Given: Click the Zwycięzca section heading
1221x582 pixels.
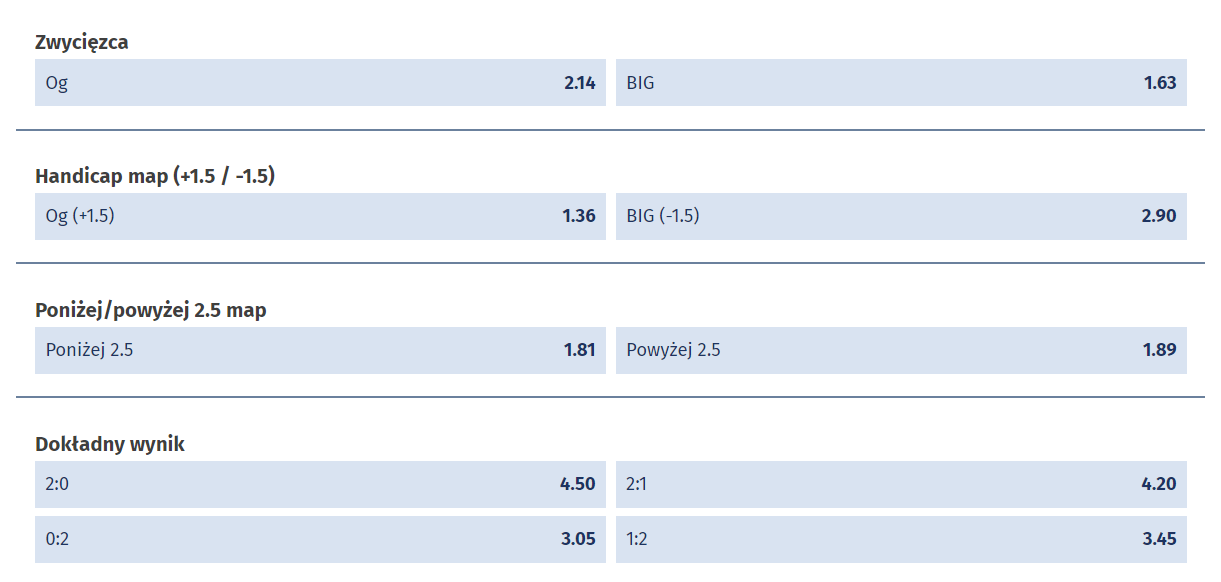Looking at the screenshot, I should [82, 42].
